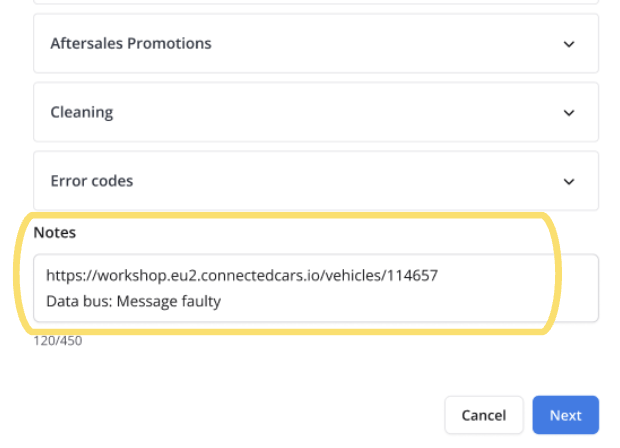Click 'https' at the start of the notes URL
Viewport: 620px width, 448px height.
click(x=62, y=274)
